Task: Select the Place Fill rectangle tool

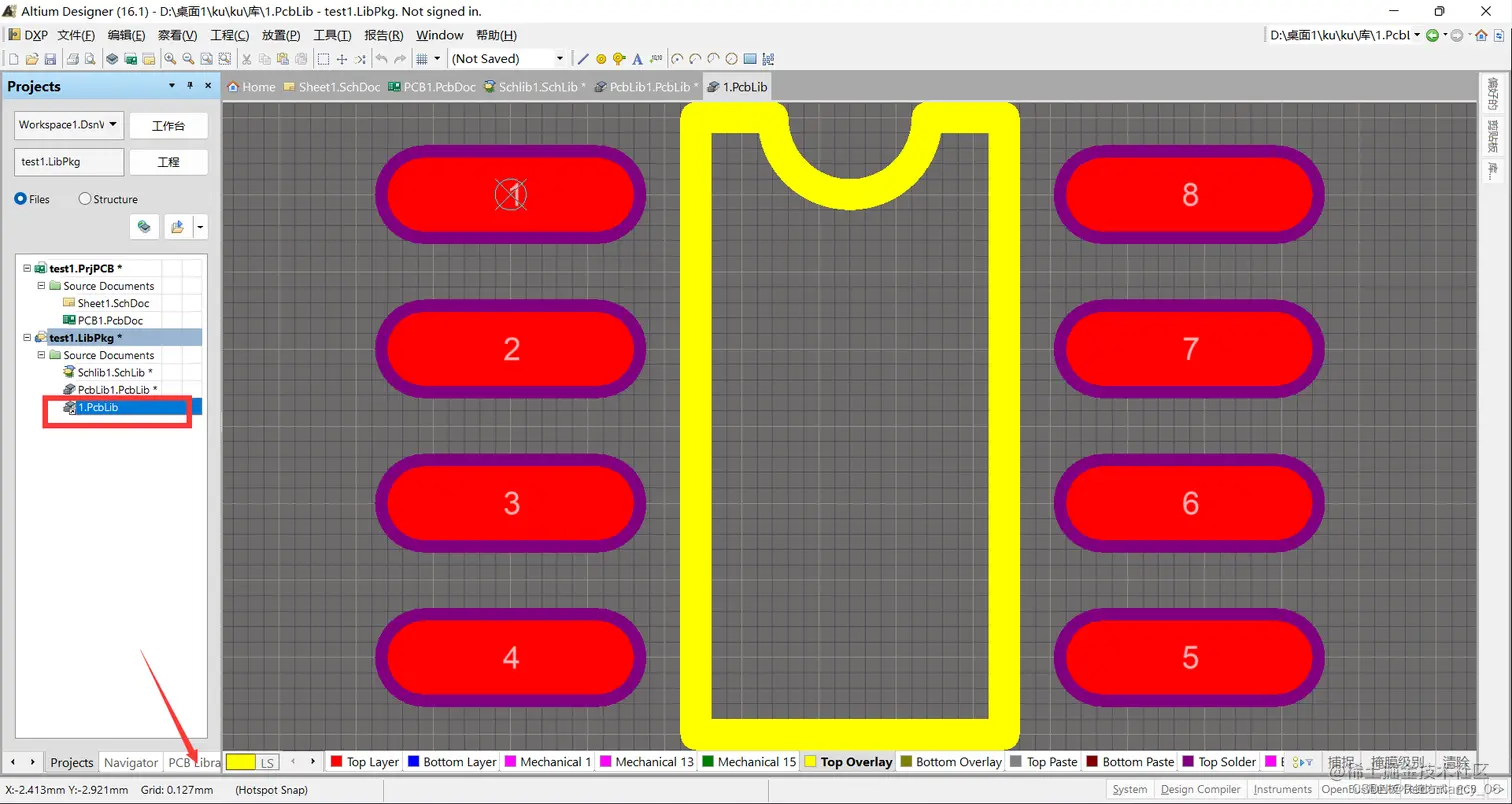Action: click(750, 59)
